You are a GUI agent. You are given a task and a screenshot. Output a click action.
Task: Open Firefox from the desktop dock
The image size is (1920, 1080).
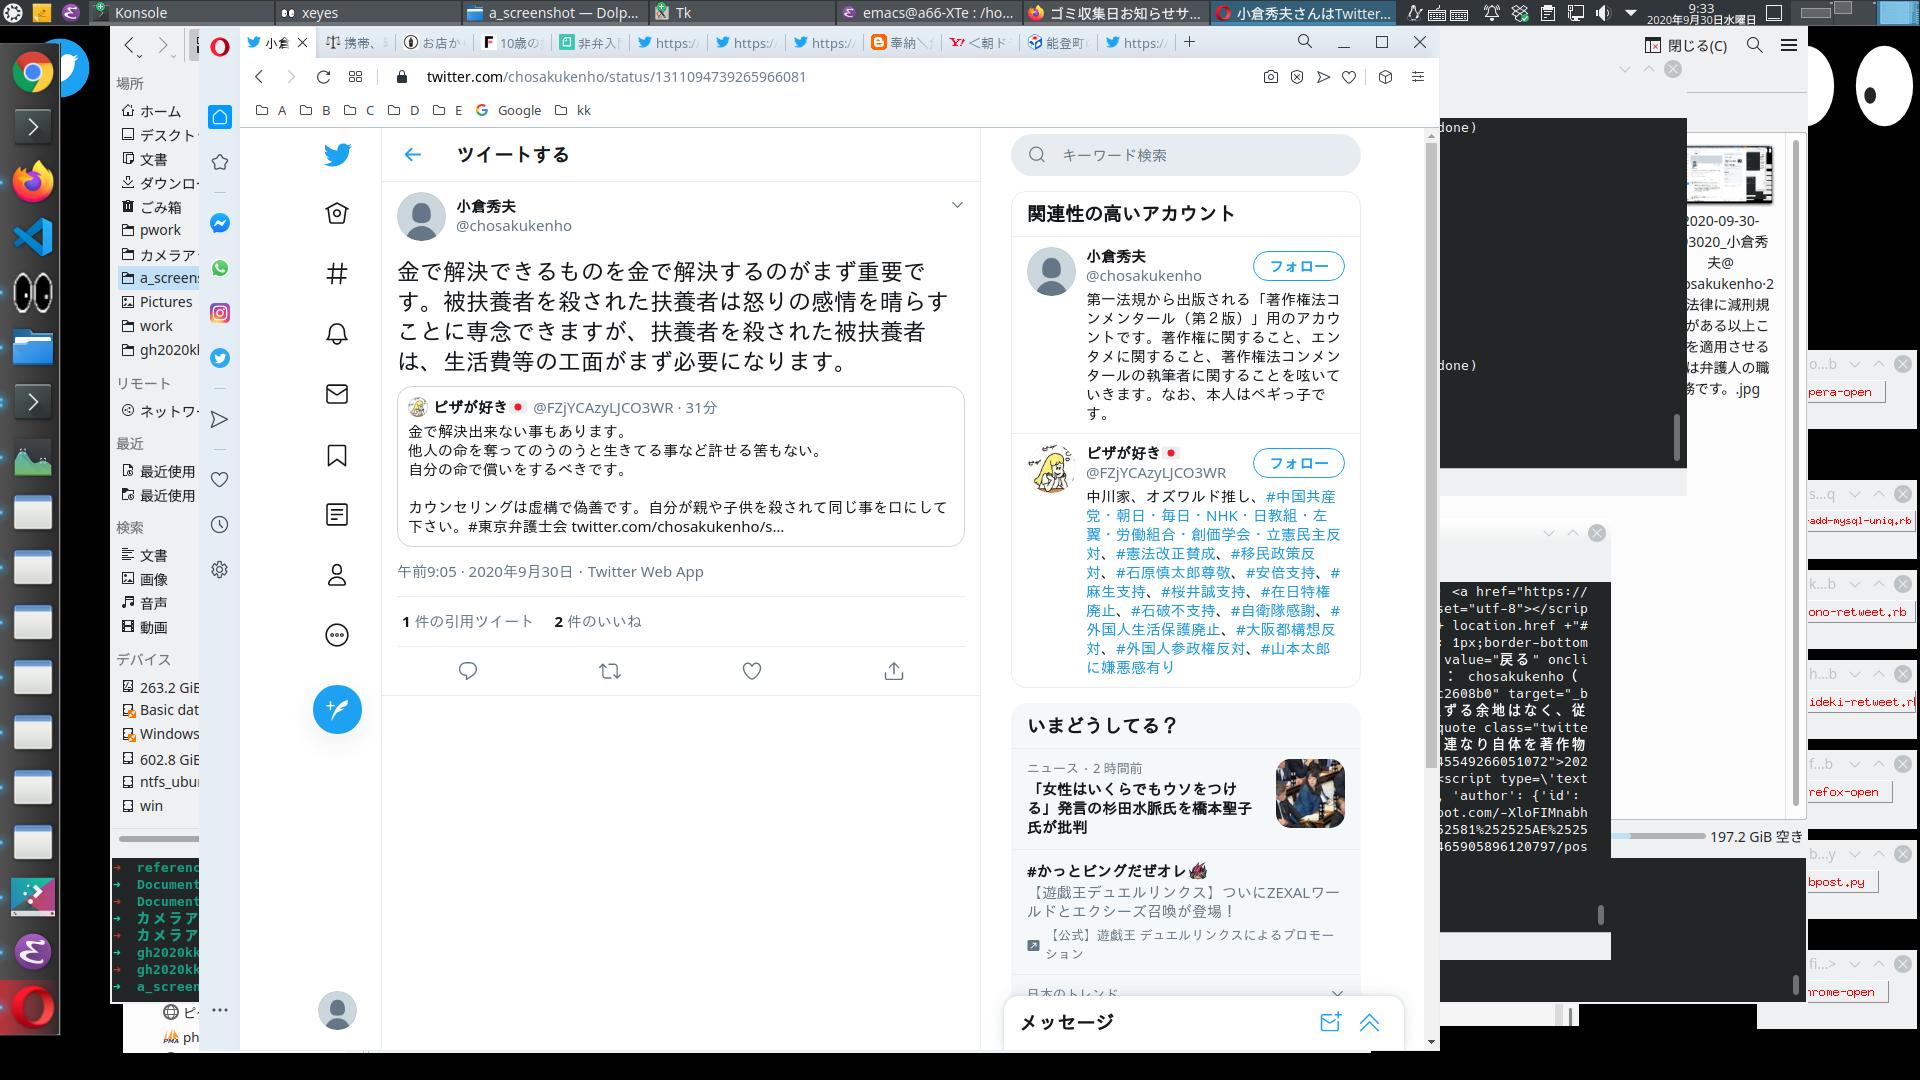32,182
